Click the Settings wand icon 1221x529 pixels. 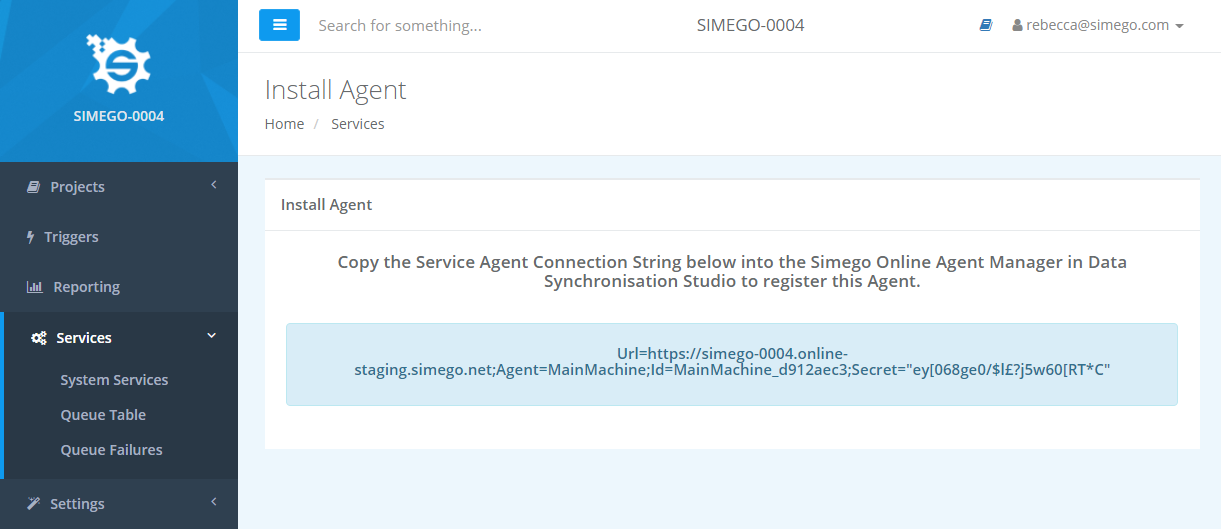[33, 504]
